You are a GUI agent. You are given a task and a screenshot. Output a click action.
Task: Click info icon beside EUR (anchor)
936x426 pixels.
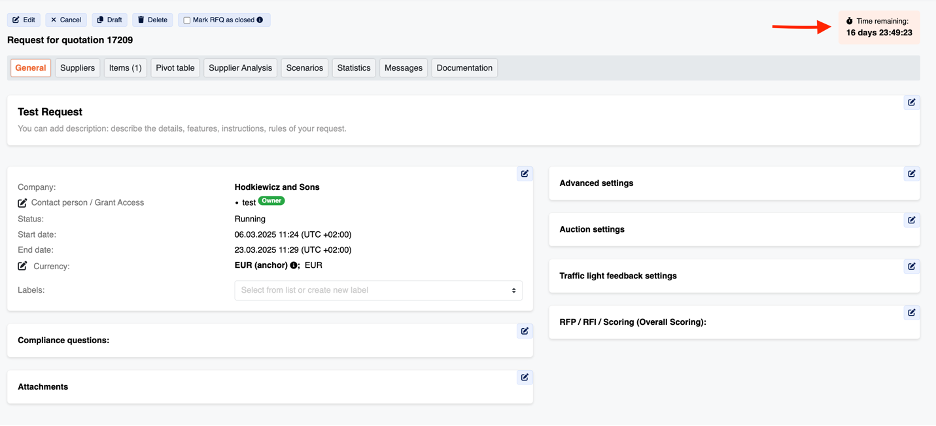pos(294,266)
